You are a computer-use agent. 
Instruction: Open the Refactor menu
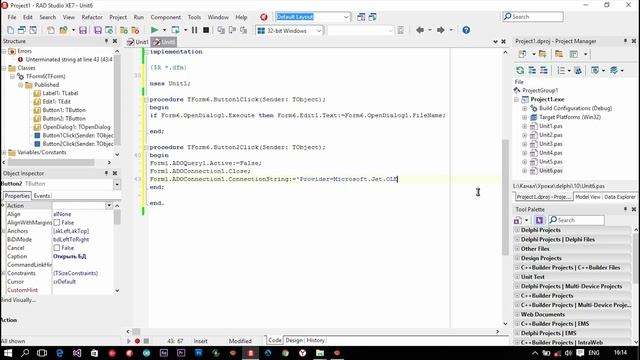(x=92, y=17)
